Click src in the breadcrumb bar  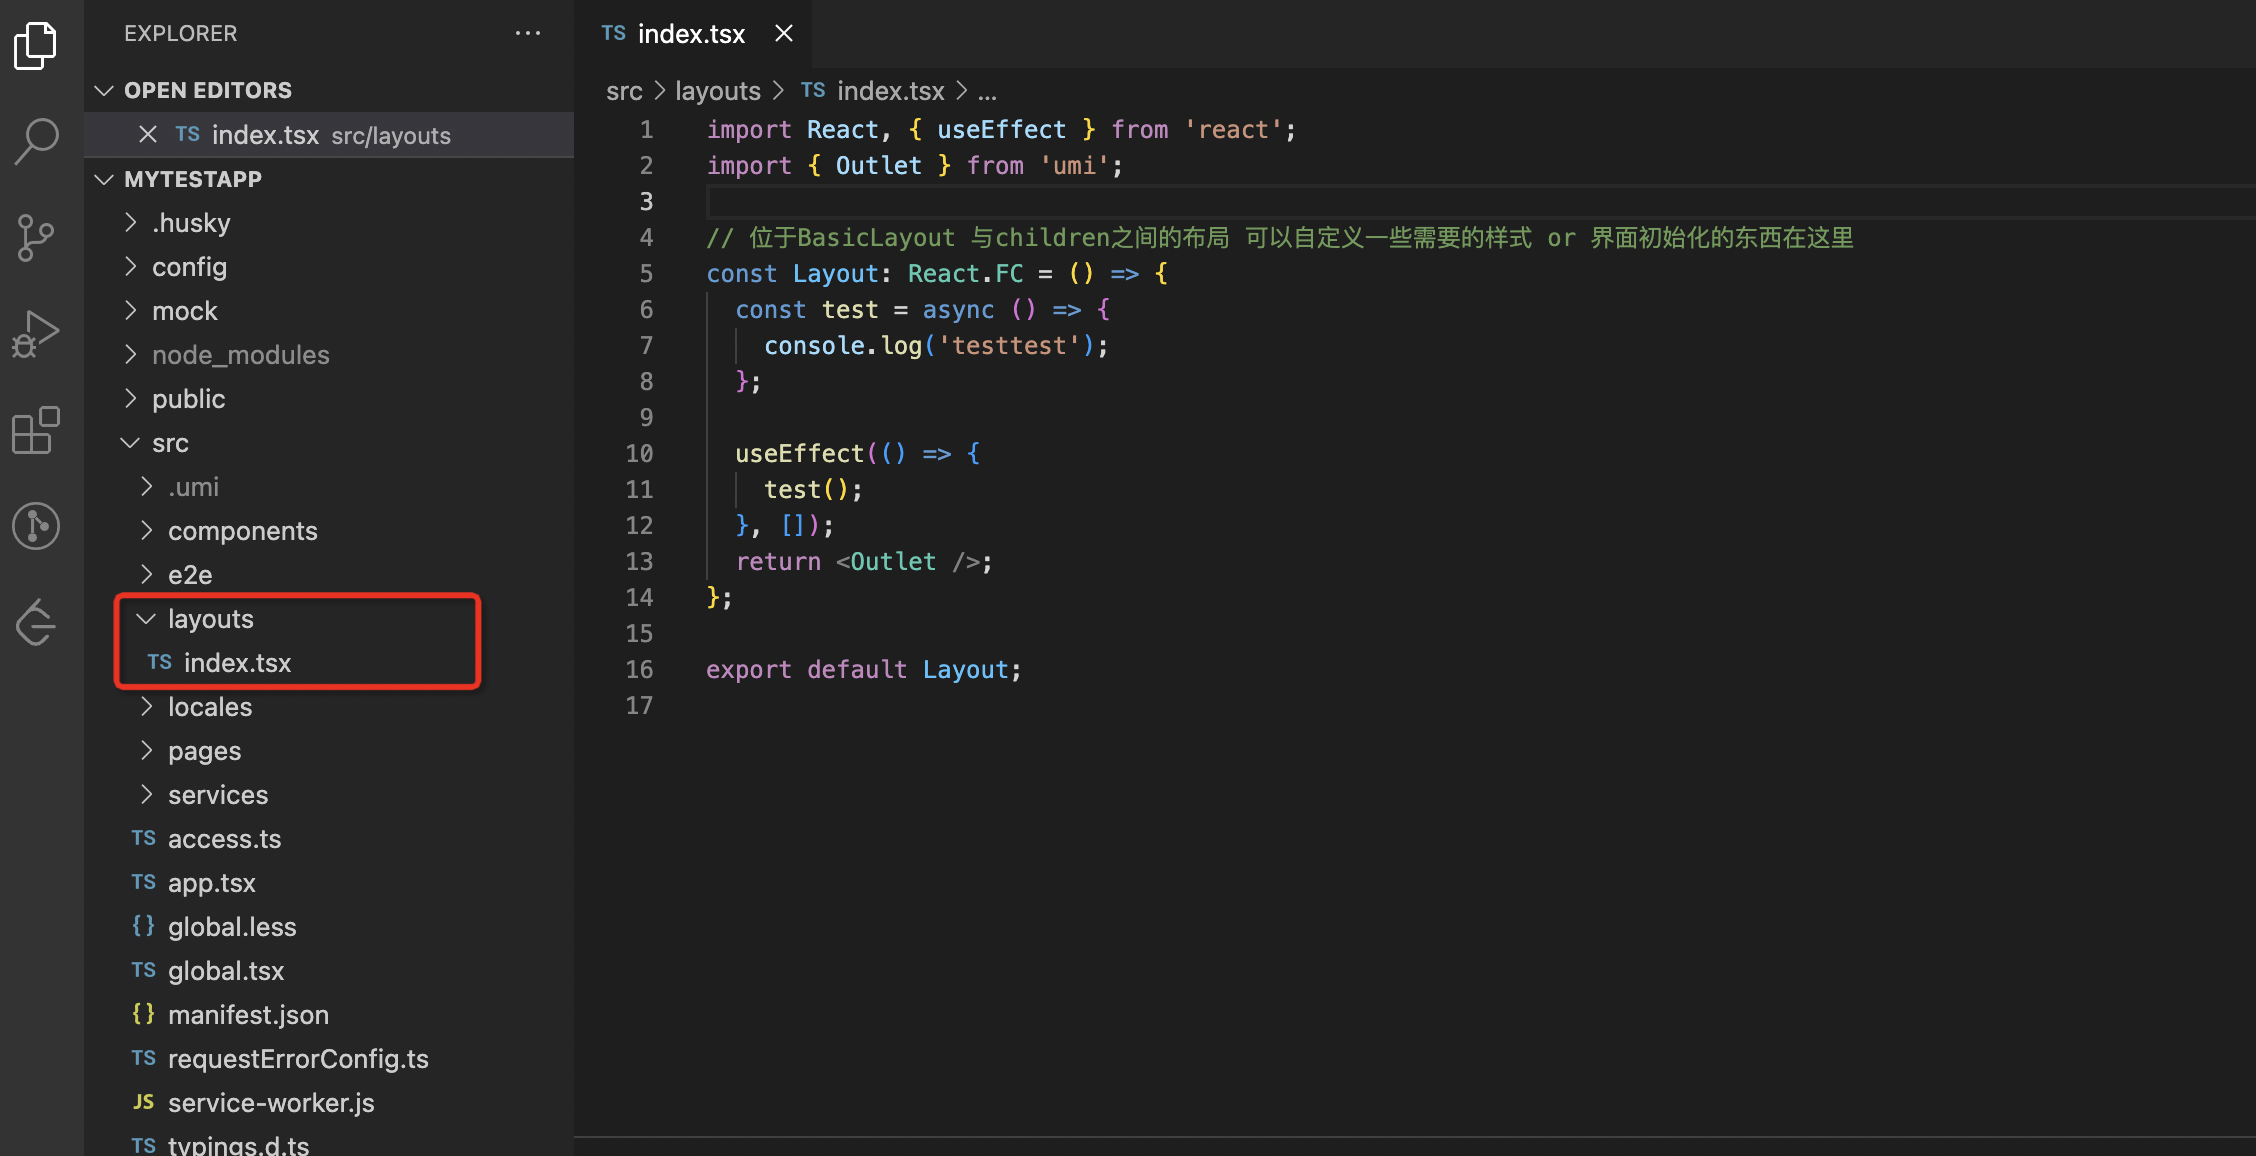[x=624, y=91]
